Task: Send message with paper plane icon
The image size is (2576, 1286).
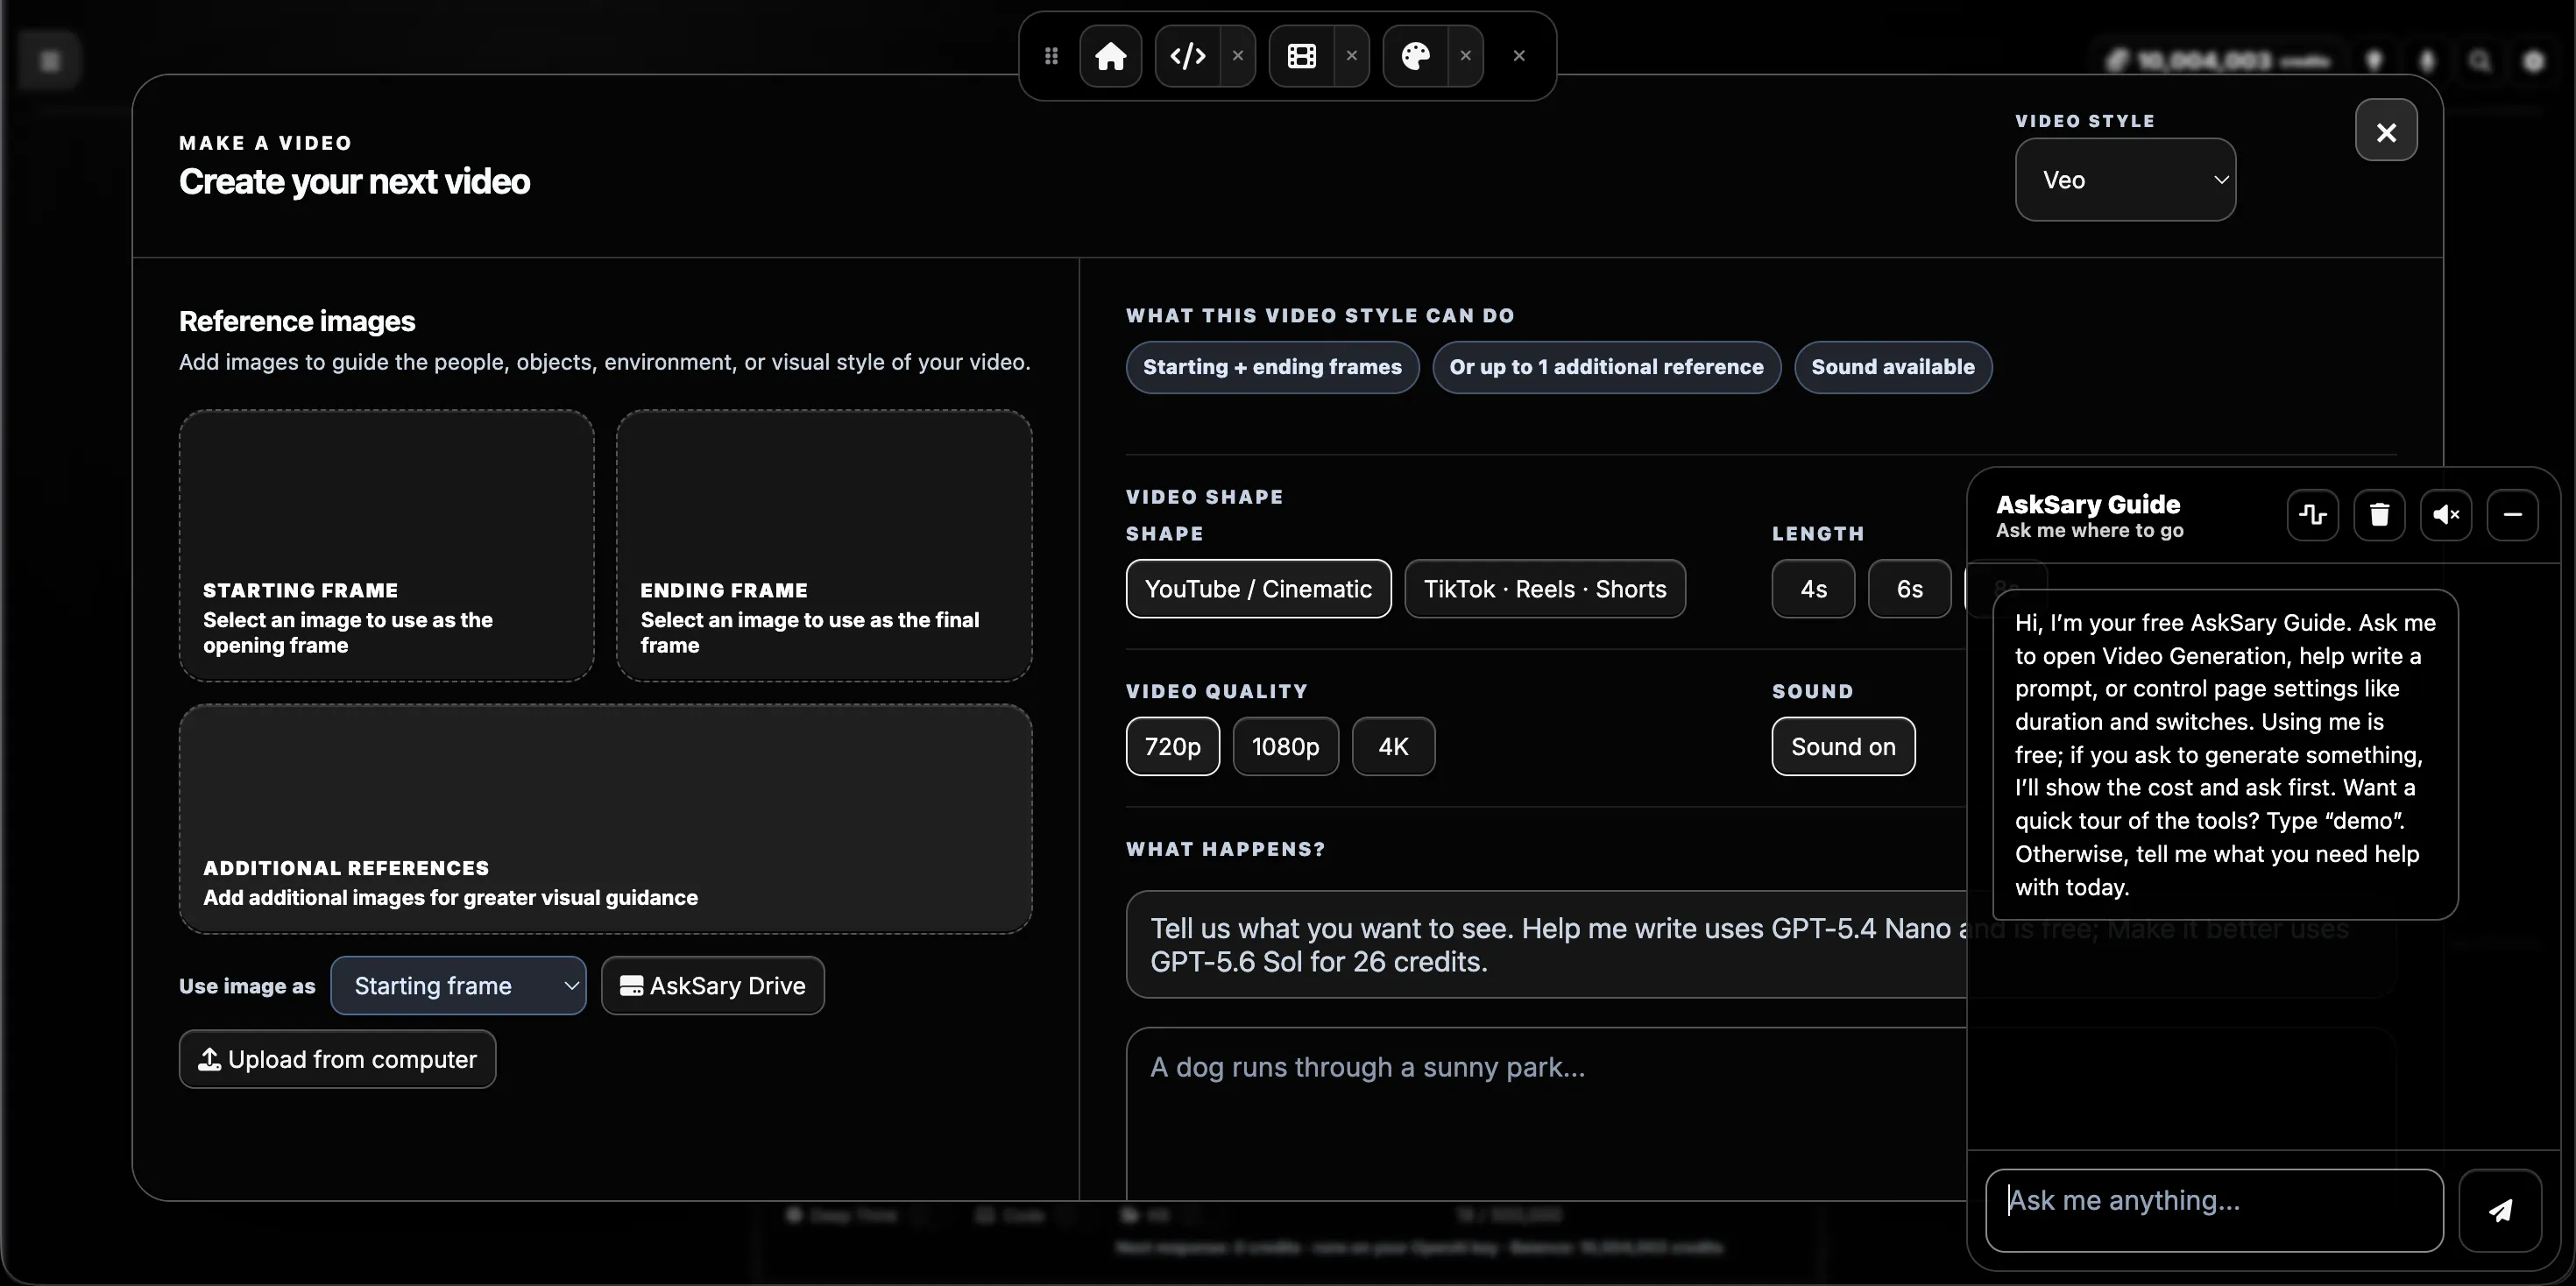Action: [2500, 1210]
